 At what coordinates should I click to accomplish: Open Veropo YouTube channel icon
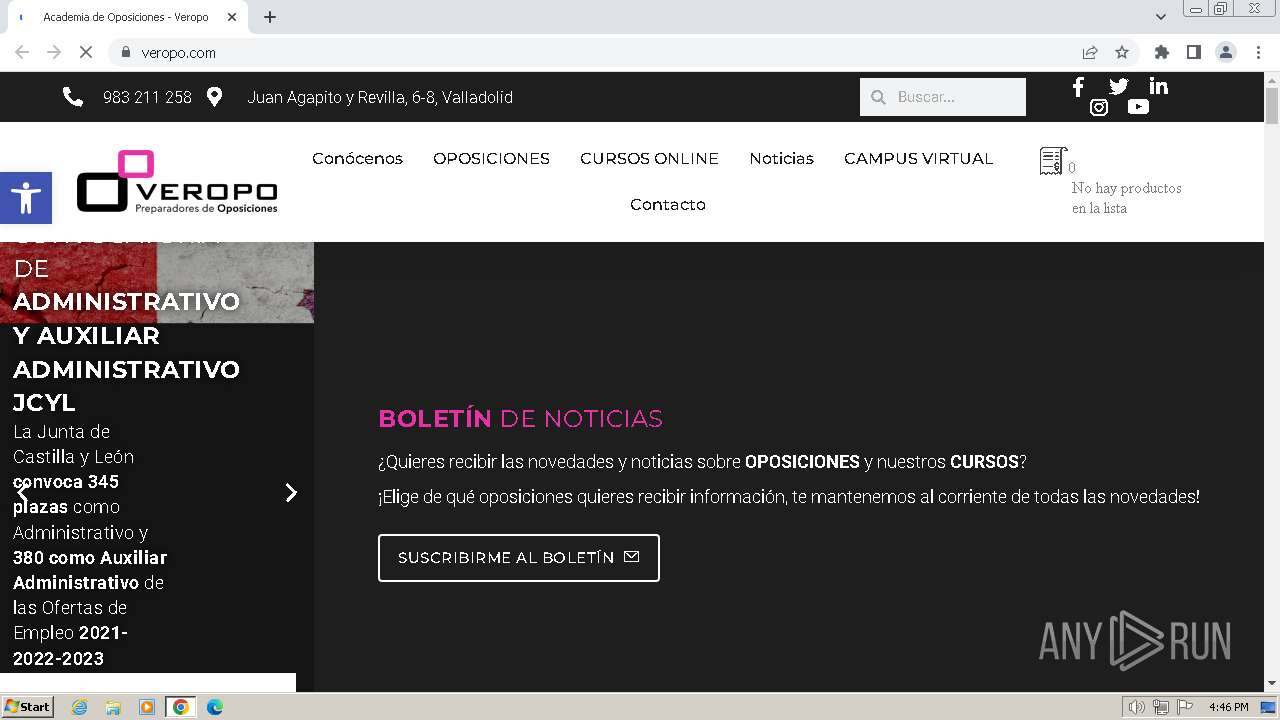[x=1138, y=107]
